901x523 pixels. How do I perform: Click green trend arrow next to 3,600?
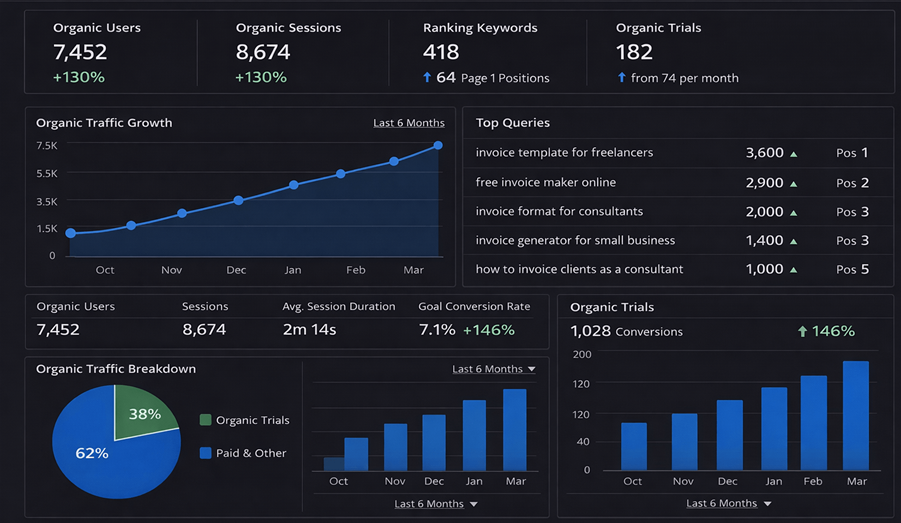794,154
